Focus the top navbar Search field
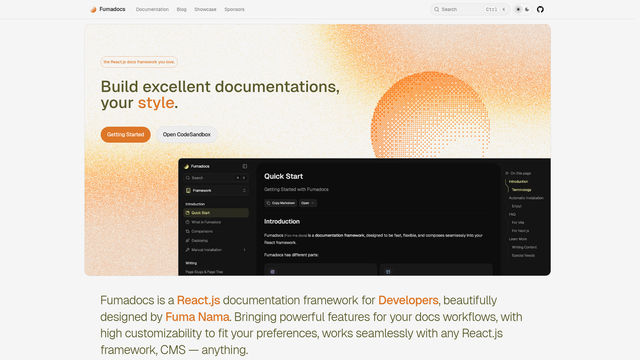The width and height of the screenshot is (640, 360). (x=470, y=9)
